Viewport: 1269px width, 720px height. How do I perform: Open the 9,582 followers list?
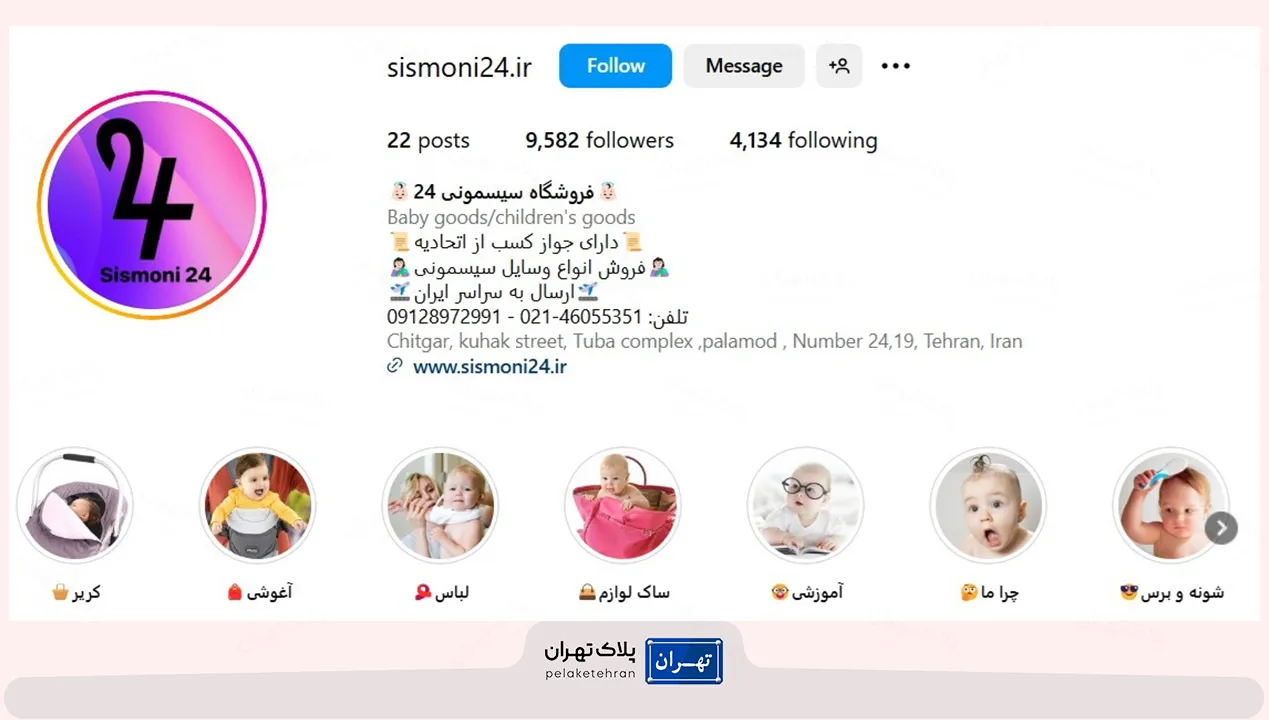(x=600, y=141)
